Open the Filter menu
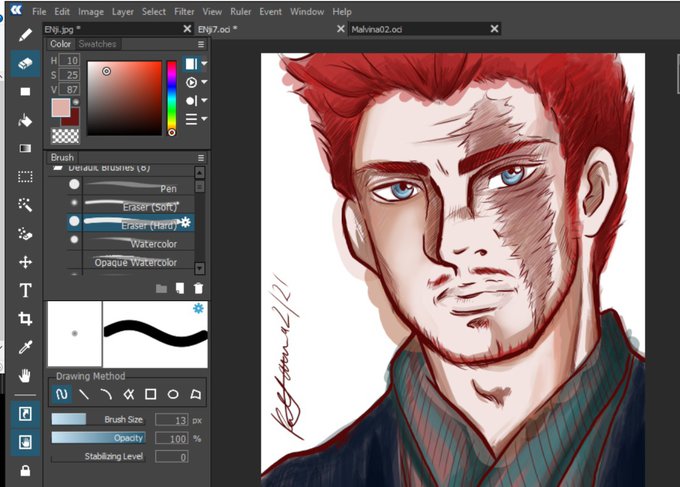 pyautogui.click(x=184, y=12)
